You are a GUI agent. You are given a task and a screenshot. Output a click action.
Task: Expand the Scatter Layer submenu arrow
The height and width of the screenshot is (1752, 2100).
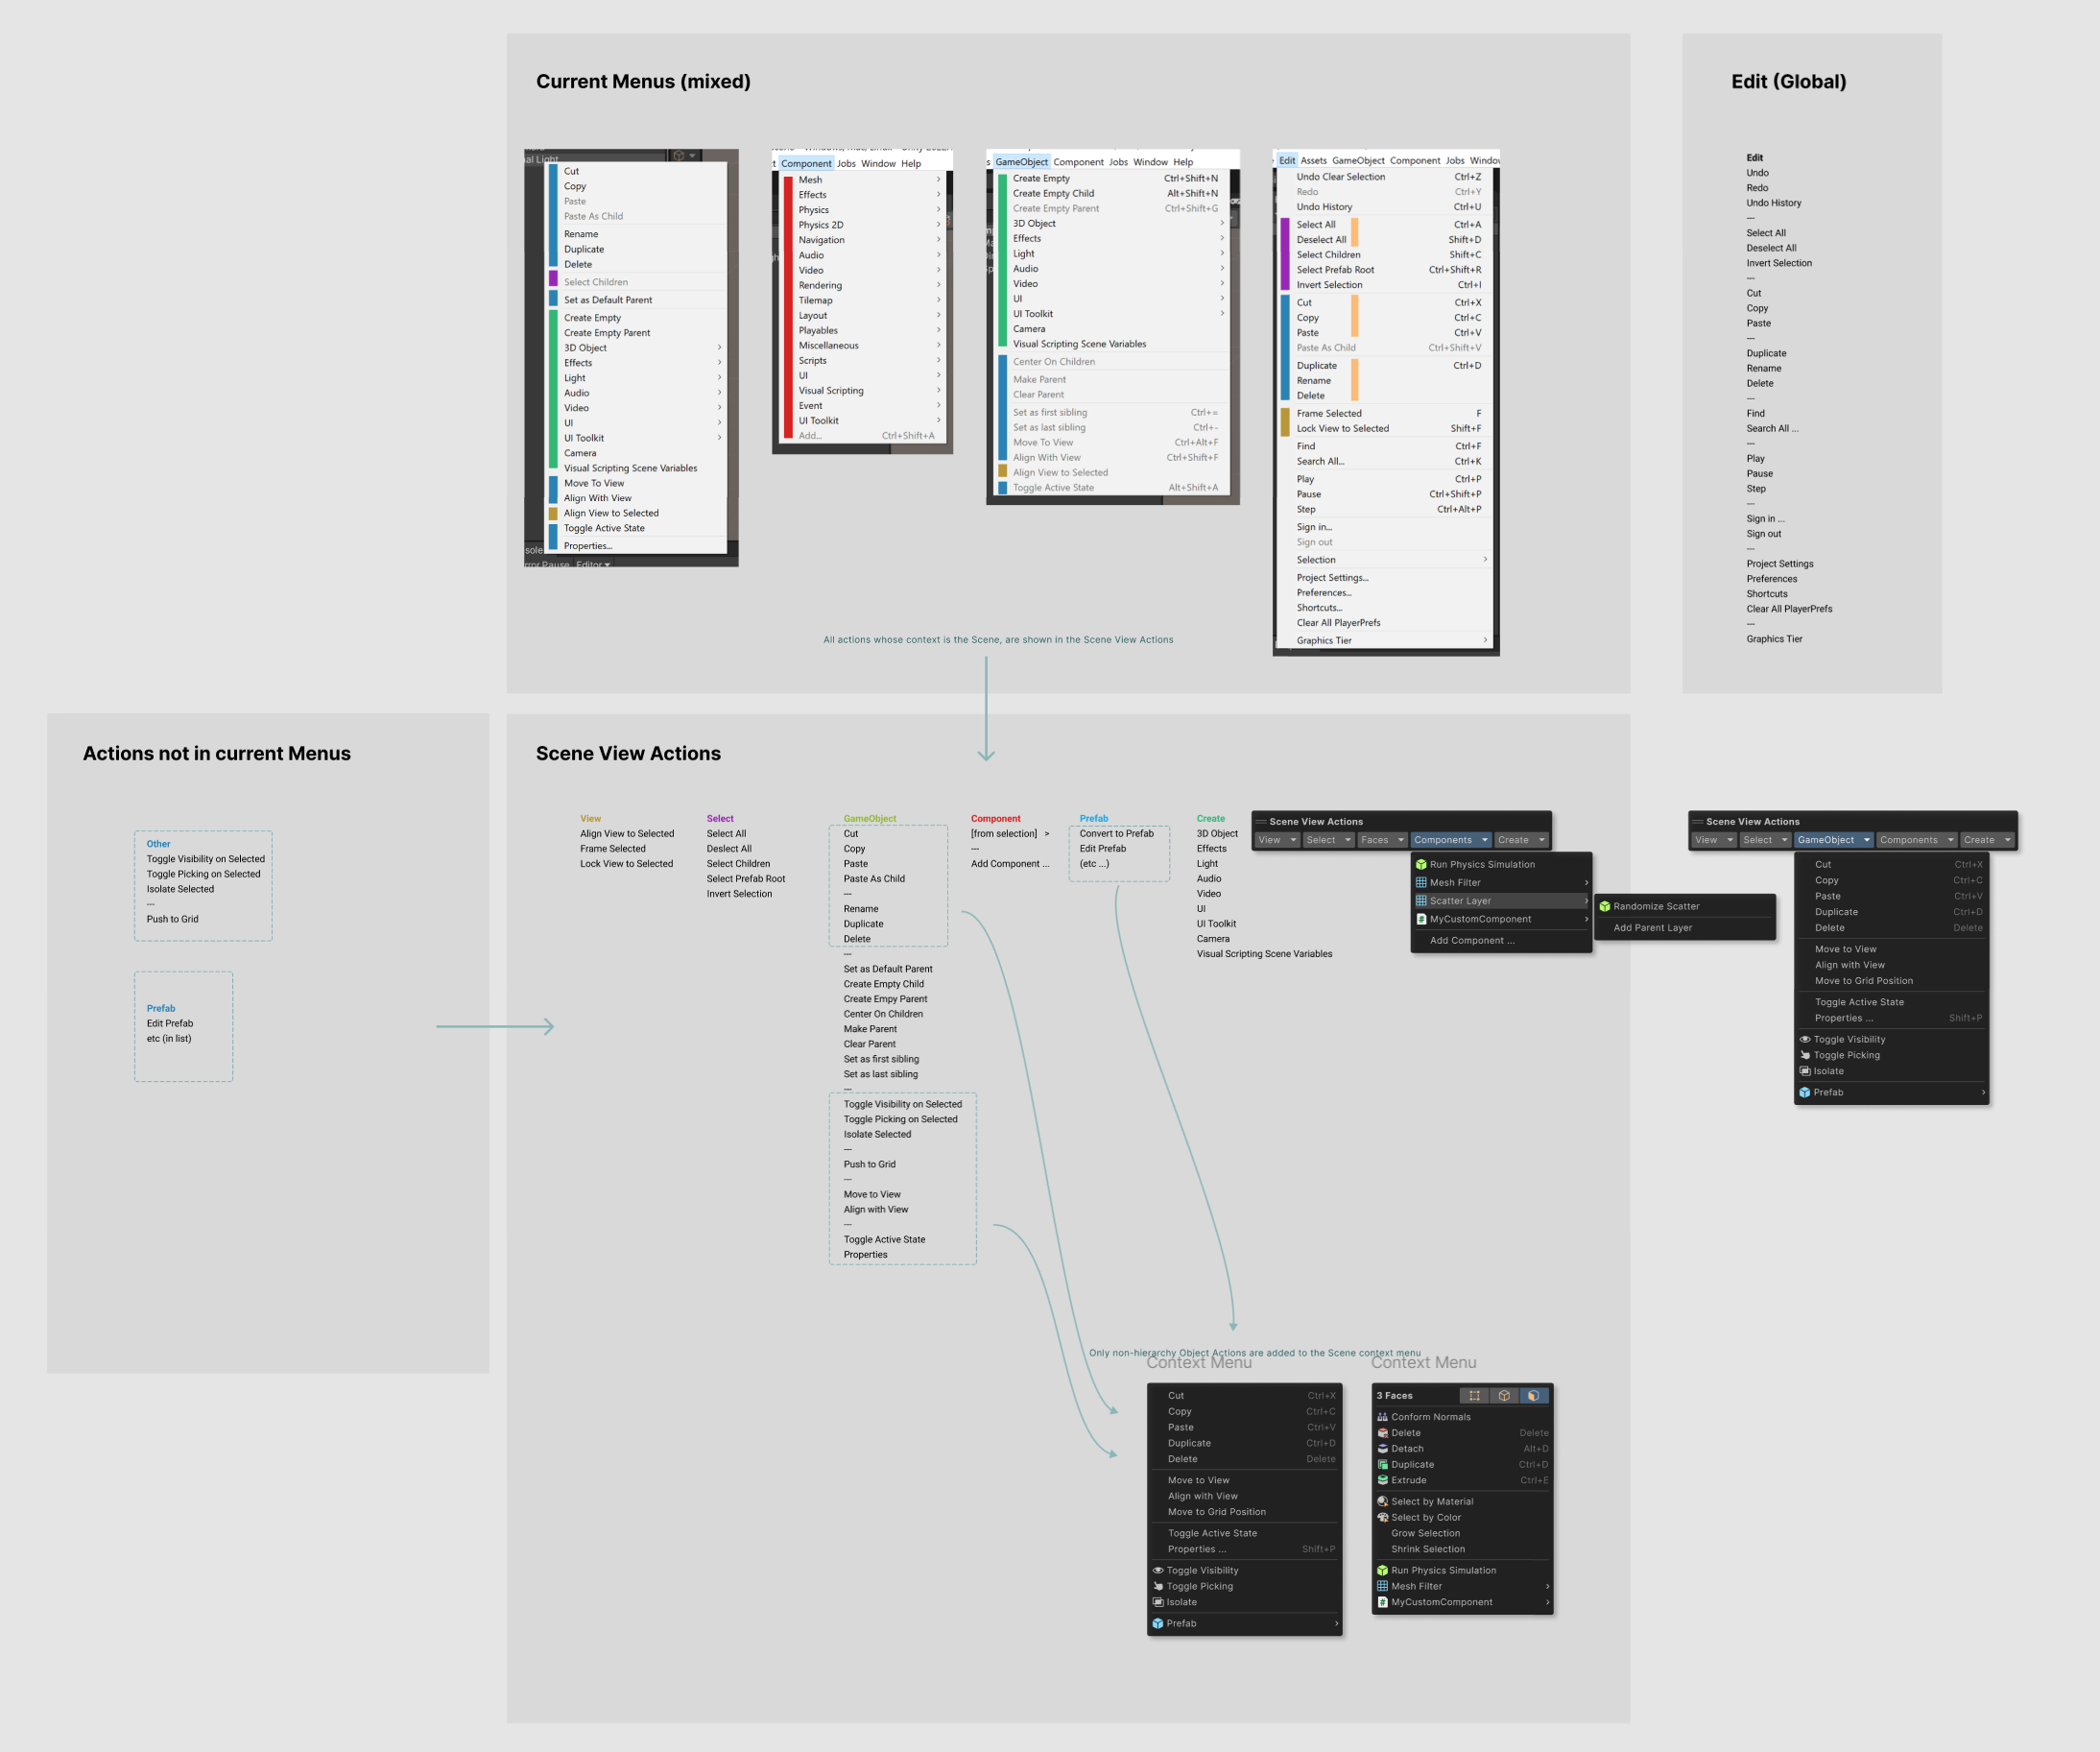1586,900
